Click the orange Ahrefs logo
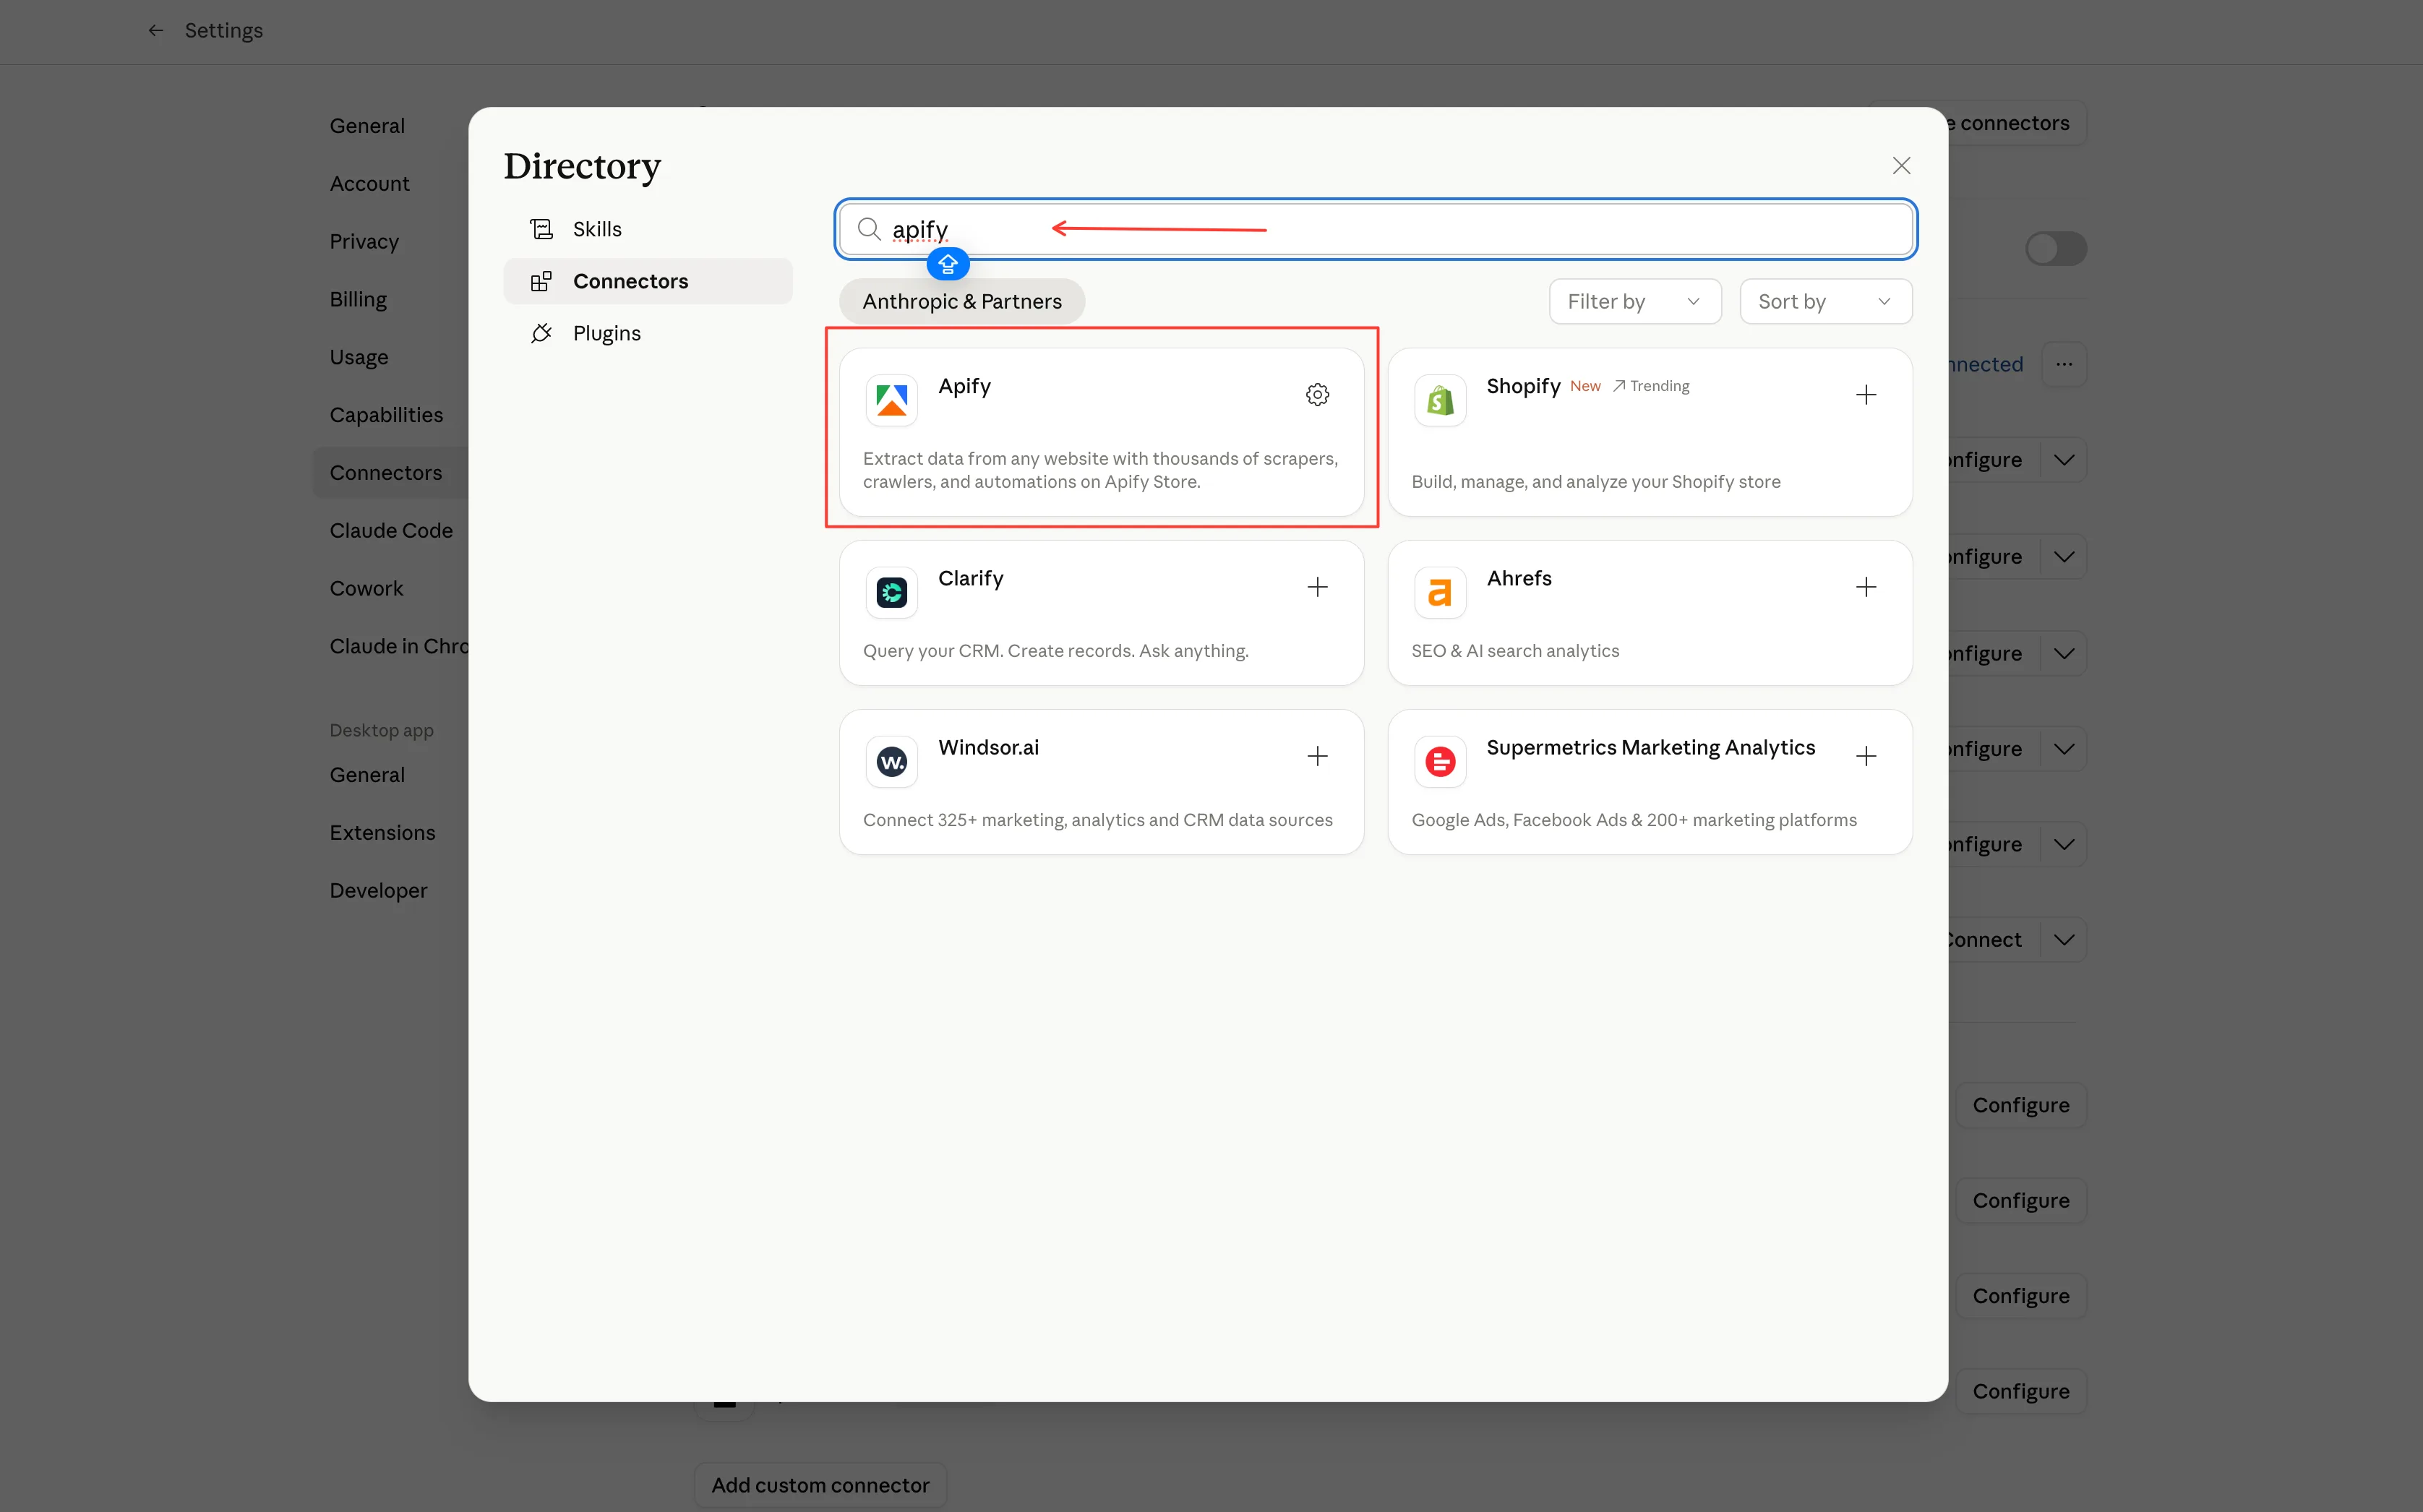 tap(1440, 593)
